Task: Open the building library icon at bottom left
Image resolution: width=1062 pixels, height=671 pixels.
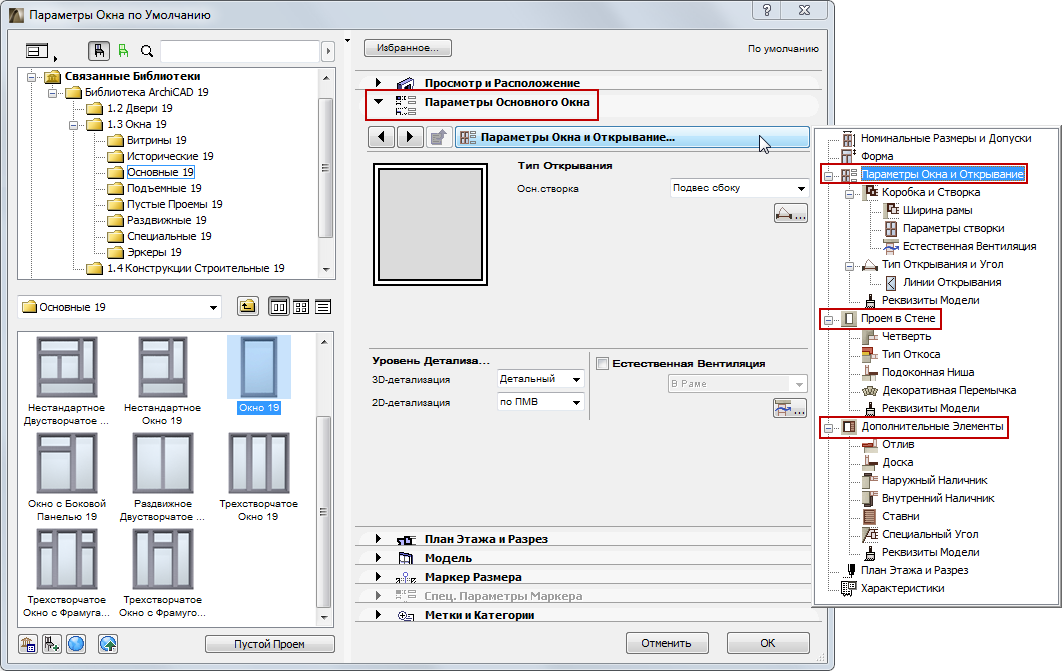Action: click(28, 643)
